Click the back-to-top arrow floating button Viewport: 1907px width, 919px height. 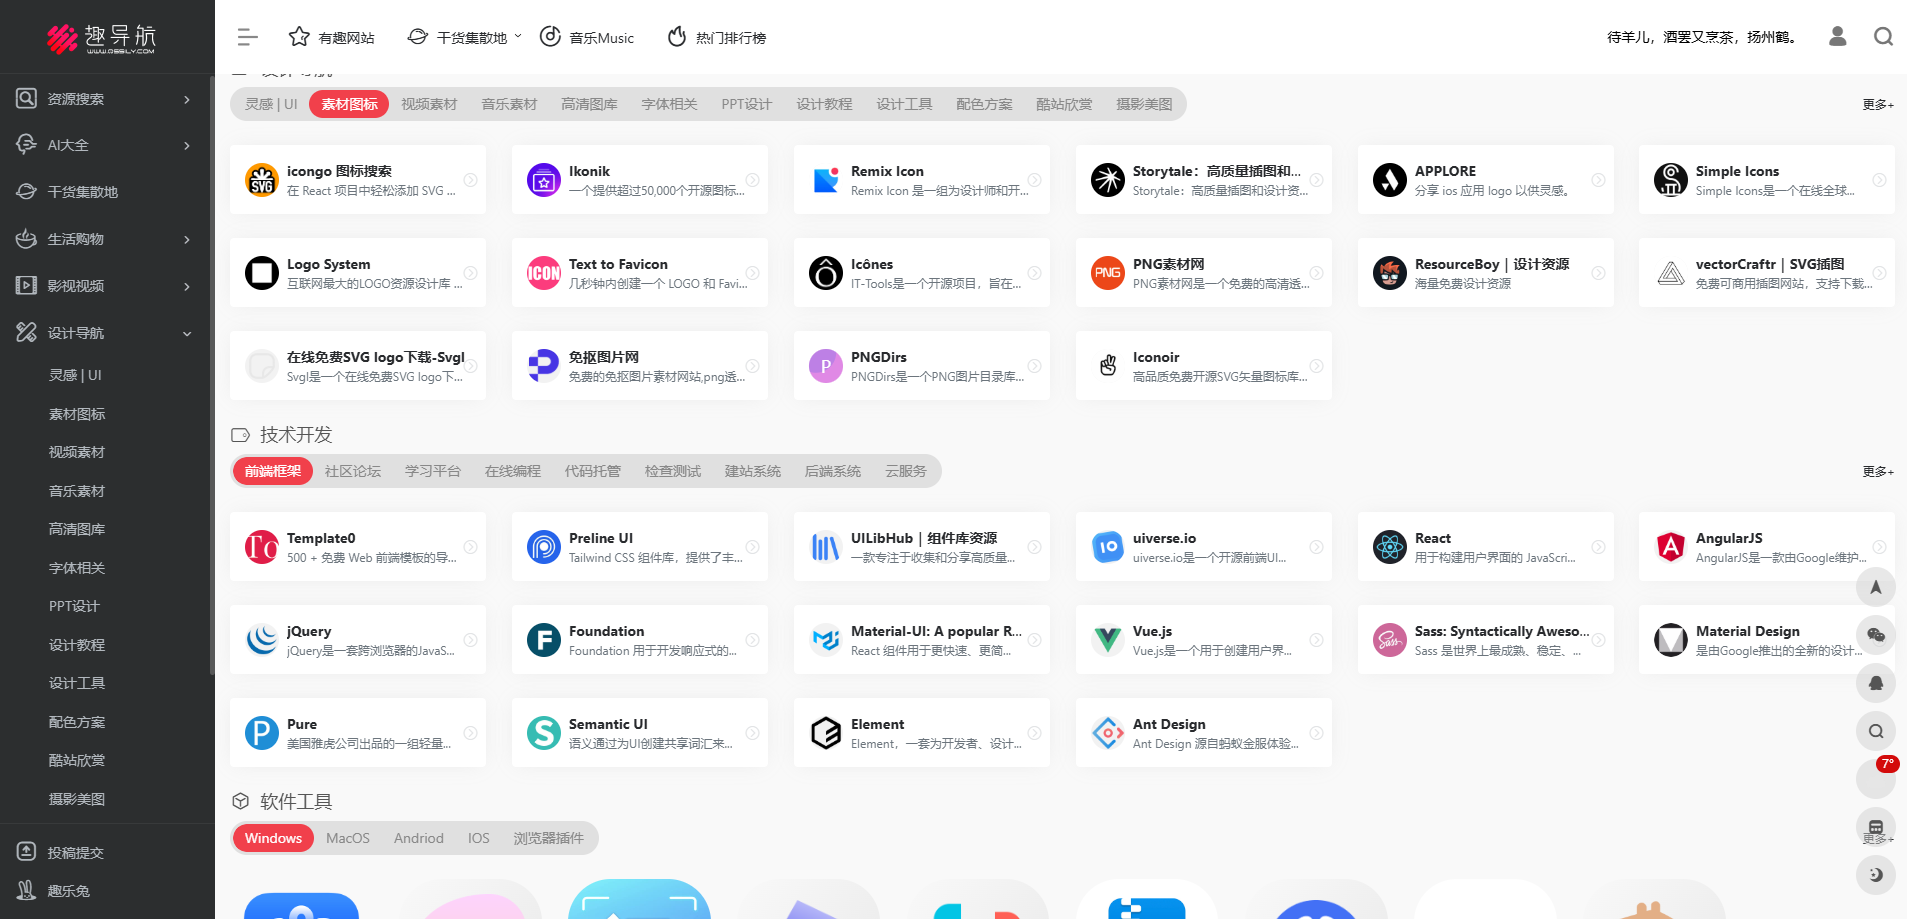(1876, 587)
